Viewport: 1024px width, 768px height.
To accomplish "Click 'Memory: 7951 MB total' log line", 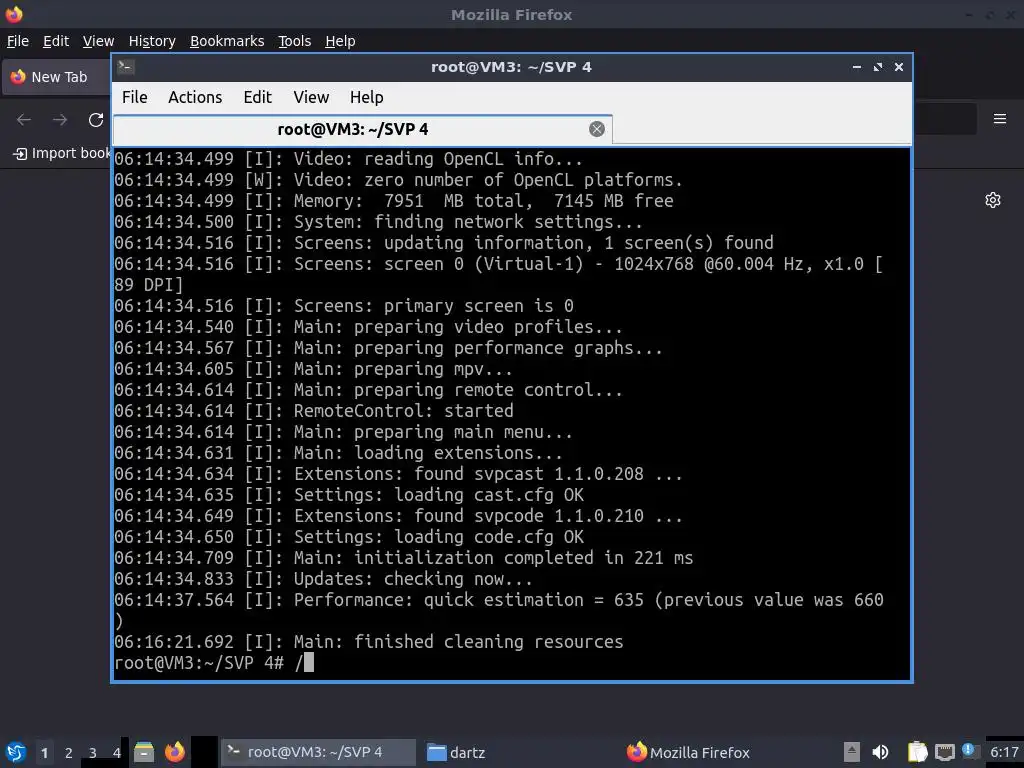I will tap(394, 201).
